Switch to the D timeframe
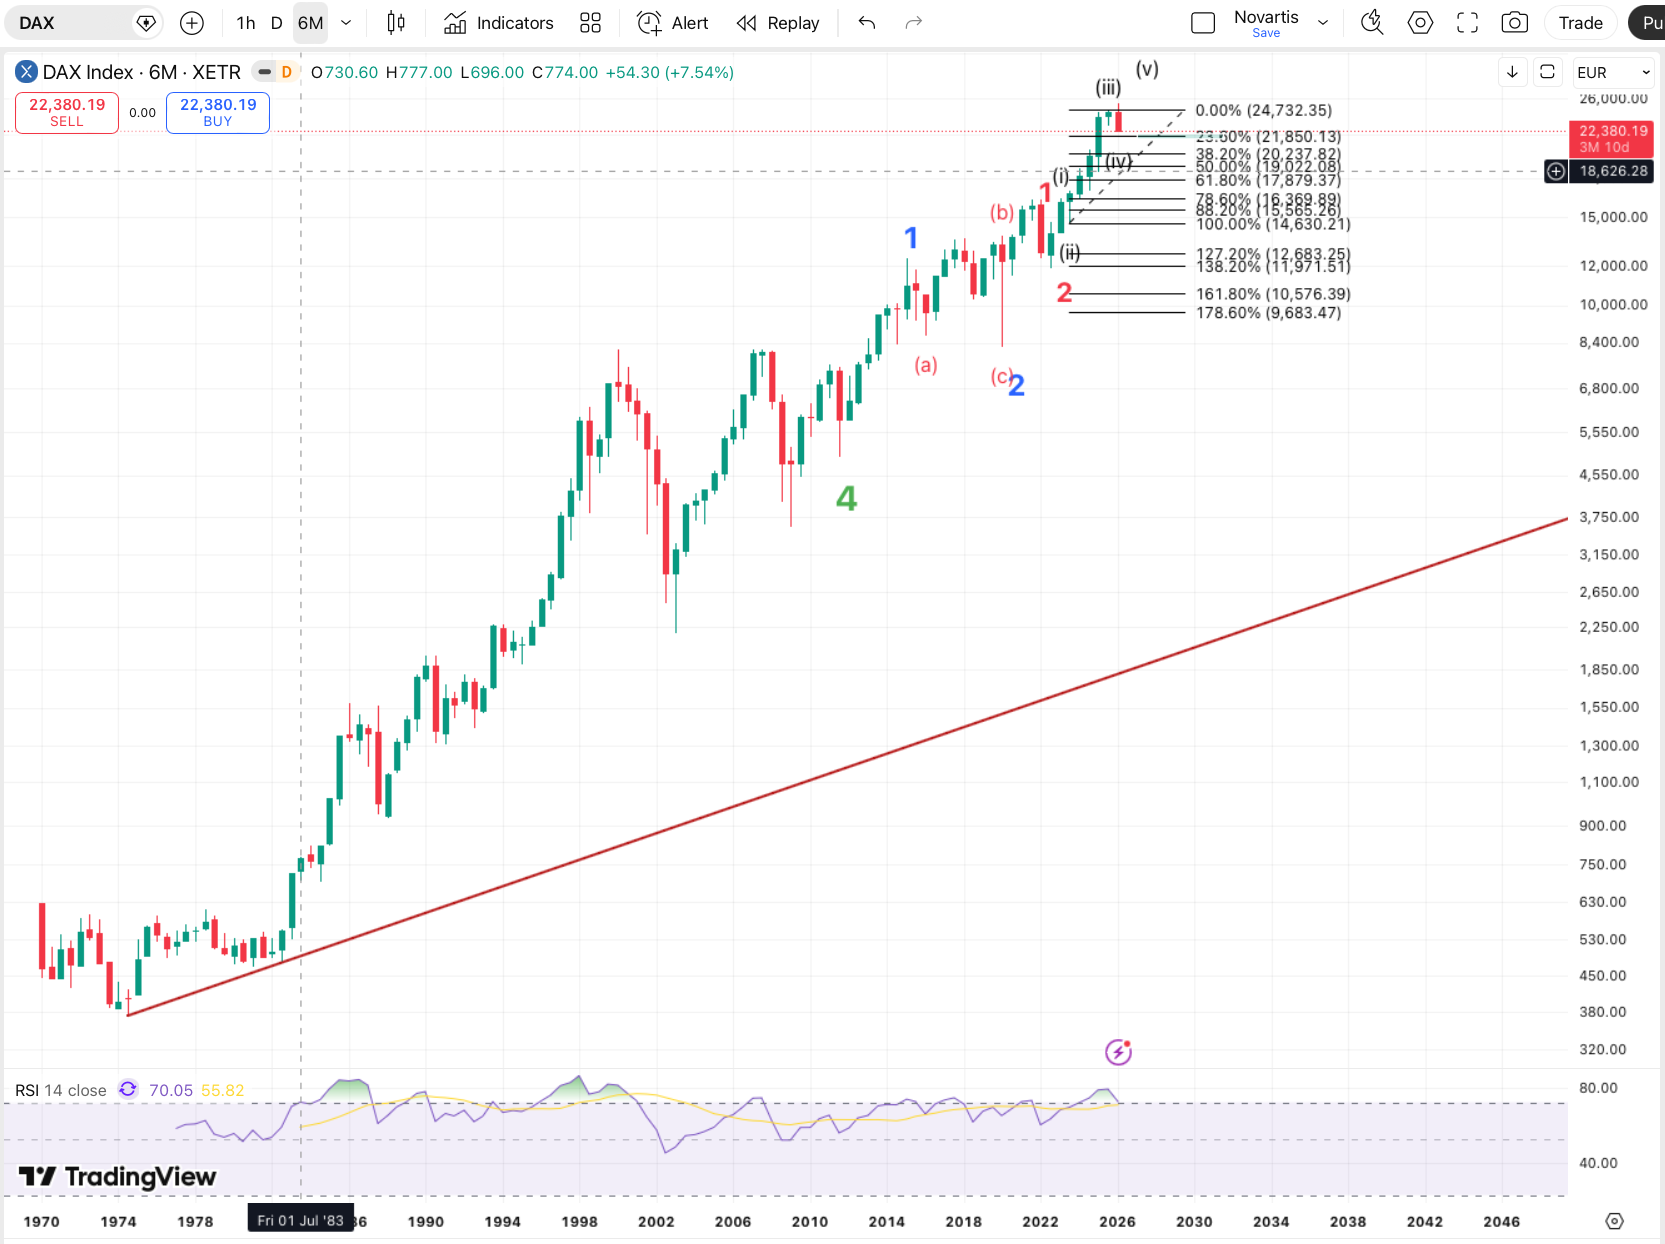The width and height of the screenshot is (1665, 1244). (x=277, y=23)
